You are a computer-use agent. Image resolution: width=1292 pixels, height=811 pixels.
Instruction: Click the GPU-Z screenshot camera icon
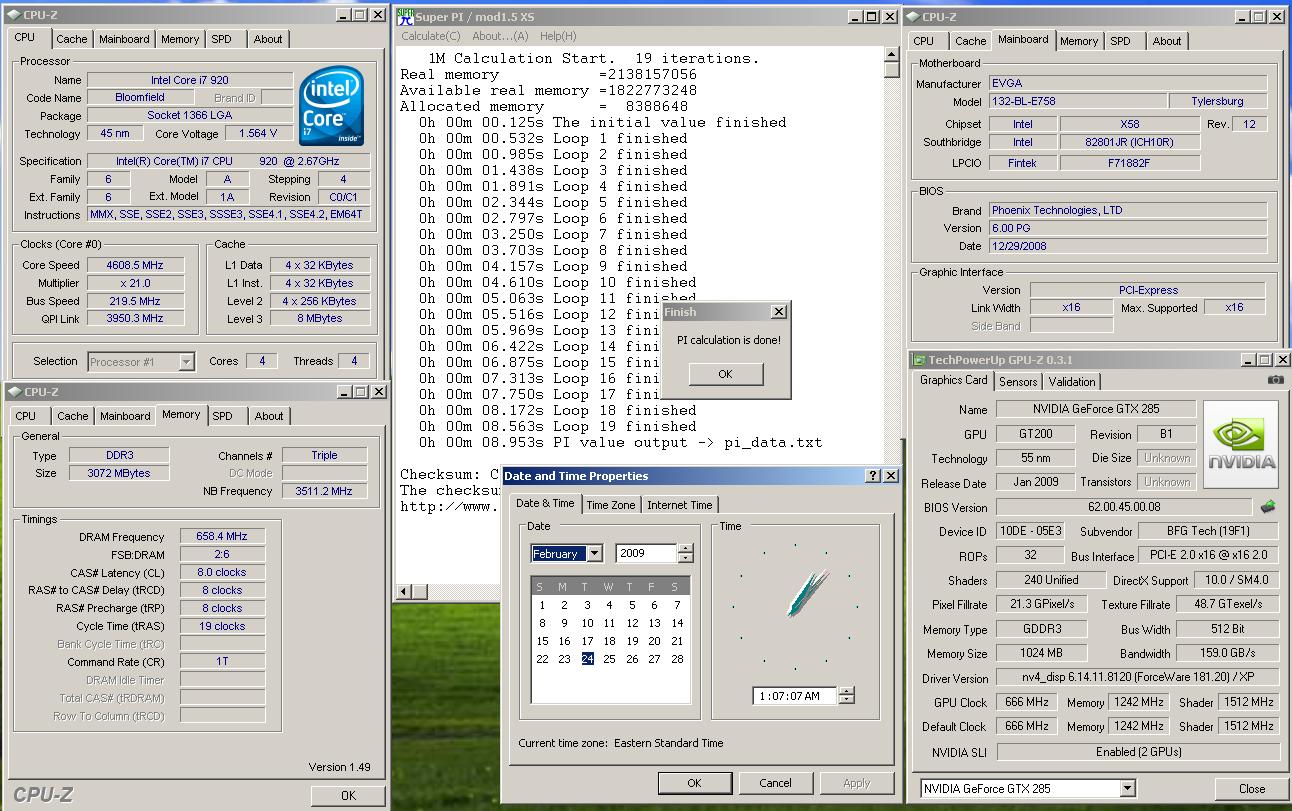1275,380
